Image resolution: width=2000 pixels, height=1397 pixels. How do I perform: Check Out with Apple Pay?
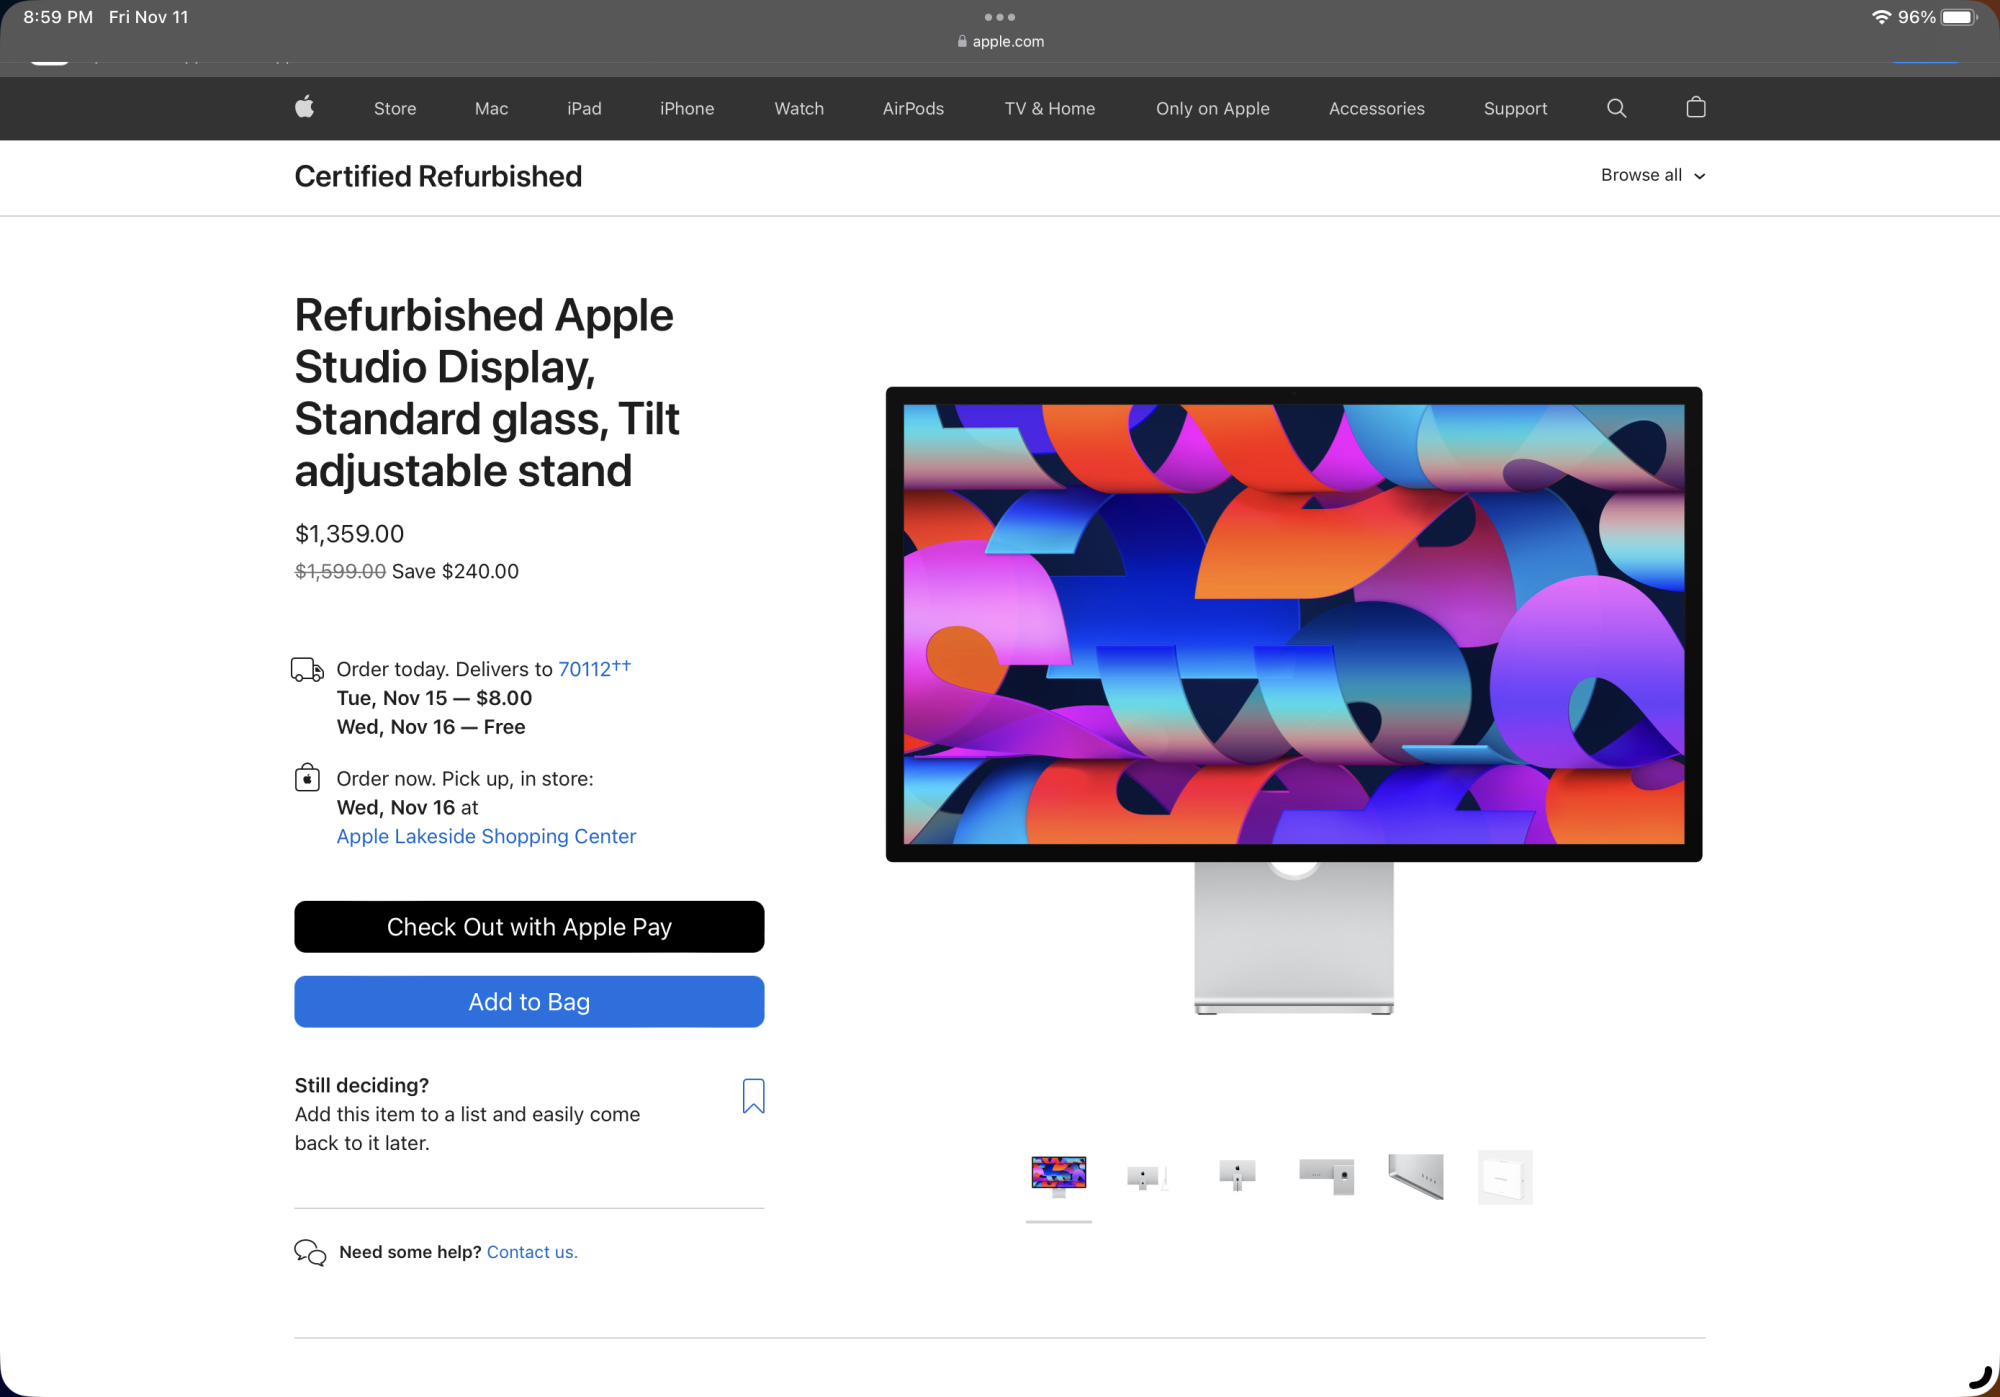coord(529,927)
